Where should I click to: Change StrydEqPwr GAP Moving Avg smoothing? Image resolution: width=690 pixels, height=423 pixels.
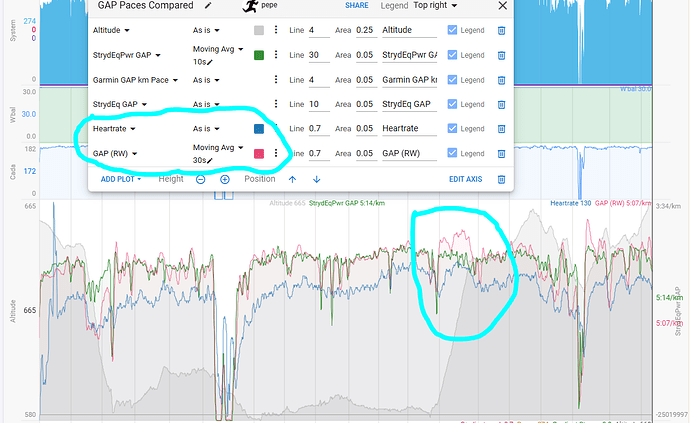[218, 49]
